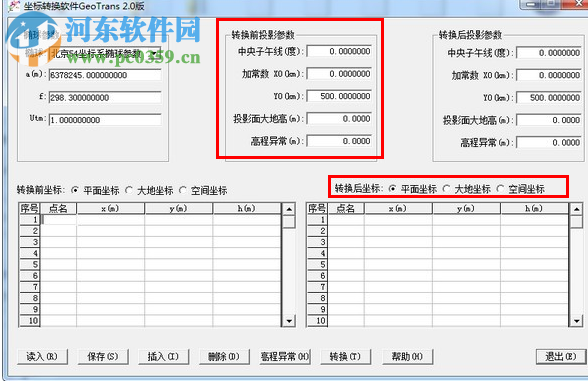Click Y0 field in 转换后投影参数
Viewport: 588px width, 381px height.
(x=549, y=98)
